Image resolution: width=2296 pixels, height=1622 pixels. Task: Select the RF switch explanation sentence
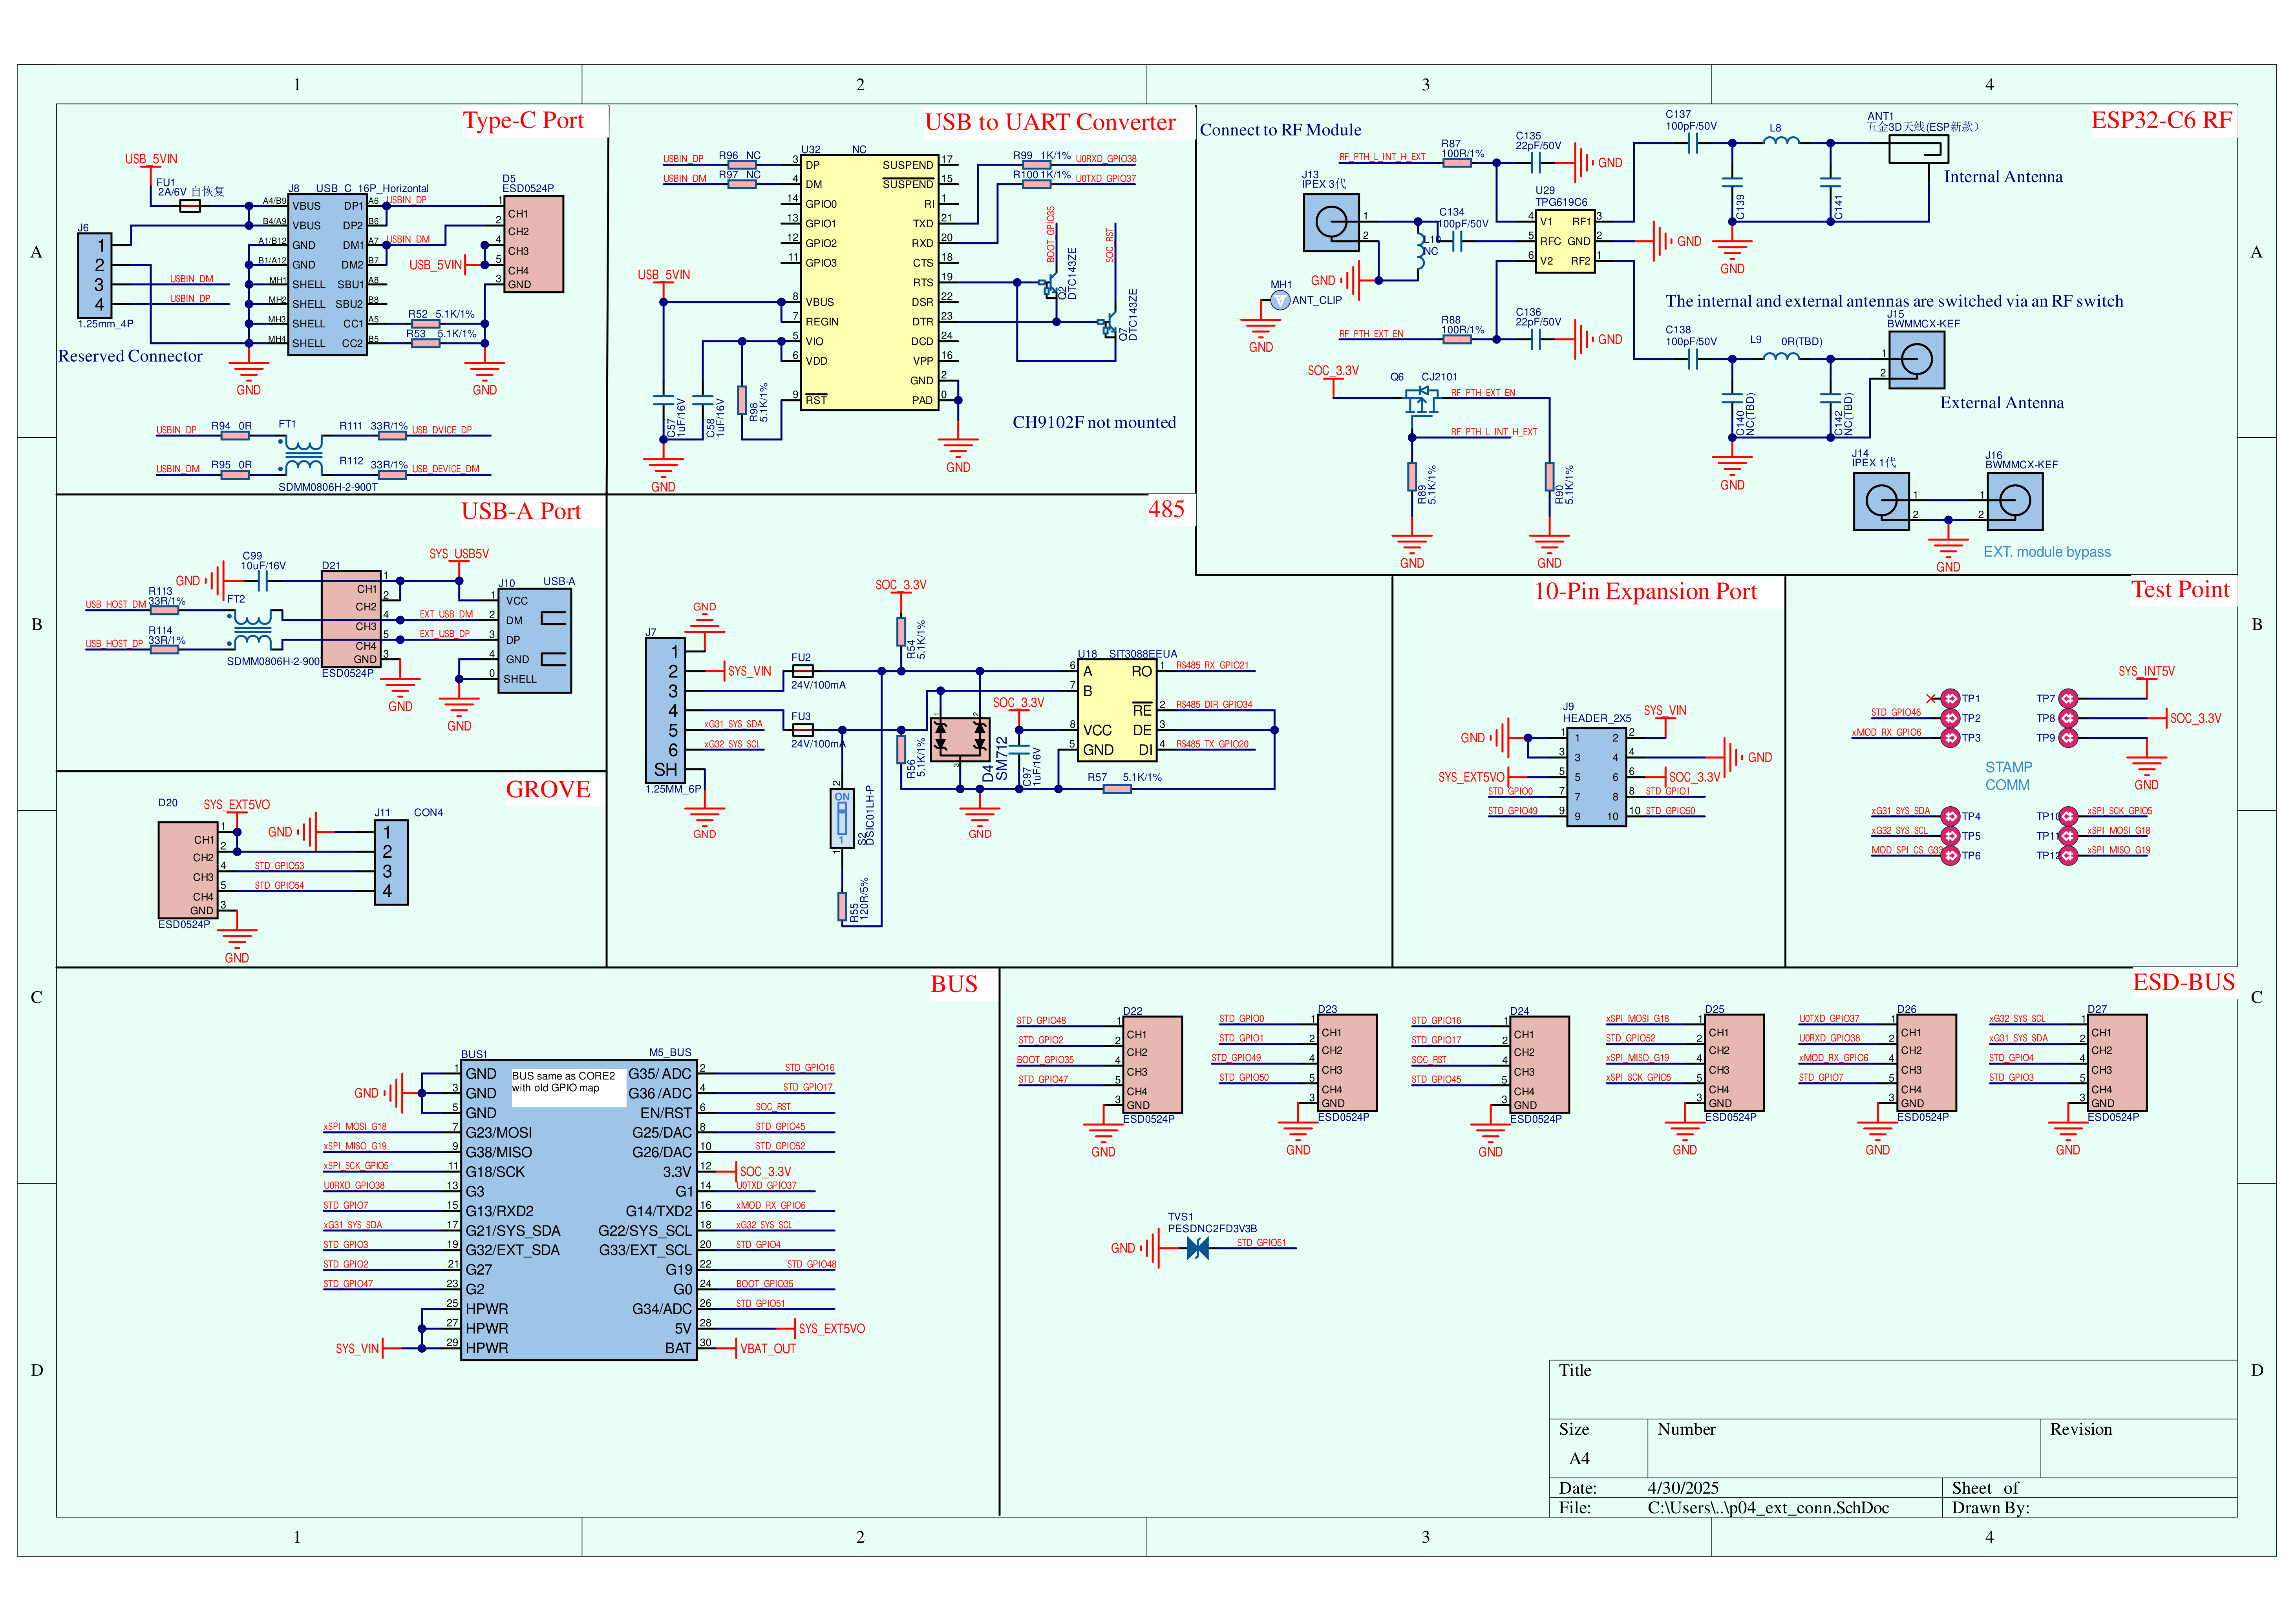coord(1894,301)
